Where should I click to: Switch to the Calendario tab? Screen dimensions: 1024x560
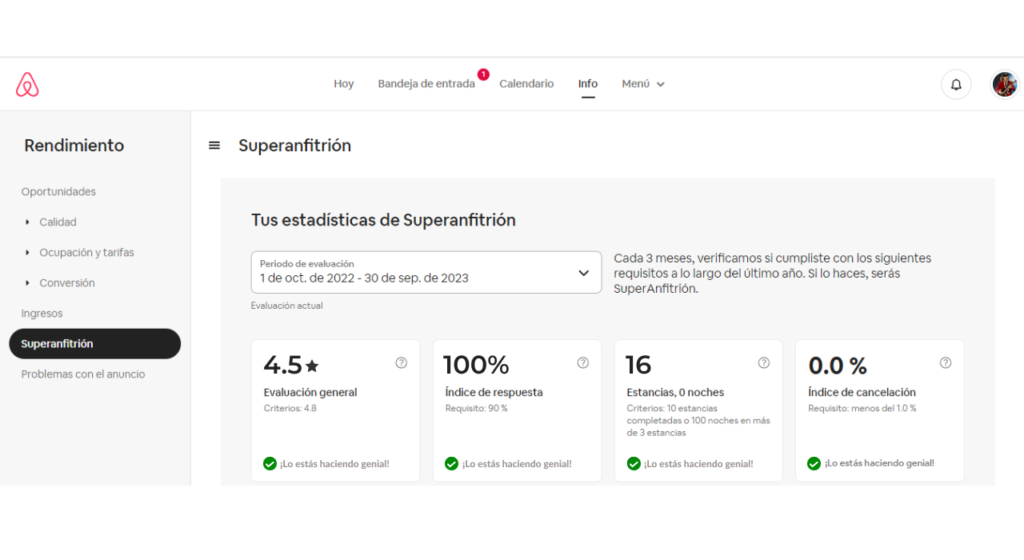click(x=526, y=84)
